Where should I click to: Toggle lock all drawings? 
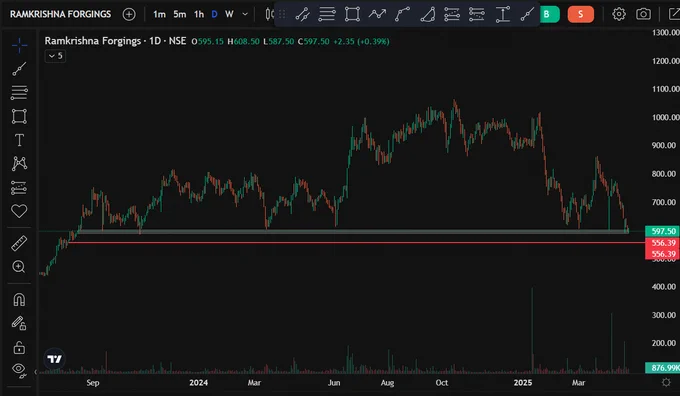19,347
